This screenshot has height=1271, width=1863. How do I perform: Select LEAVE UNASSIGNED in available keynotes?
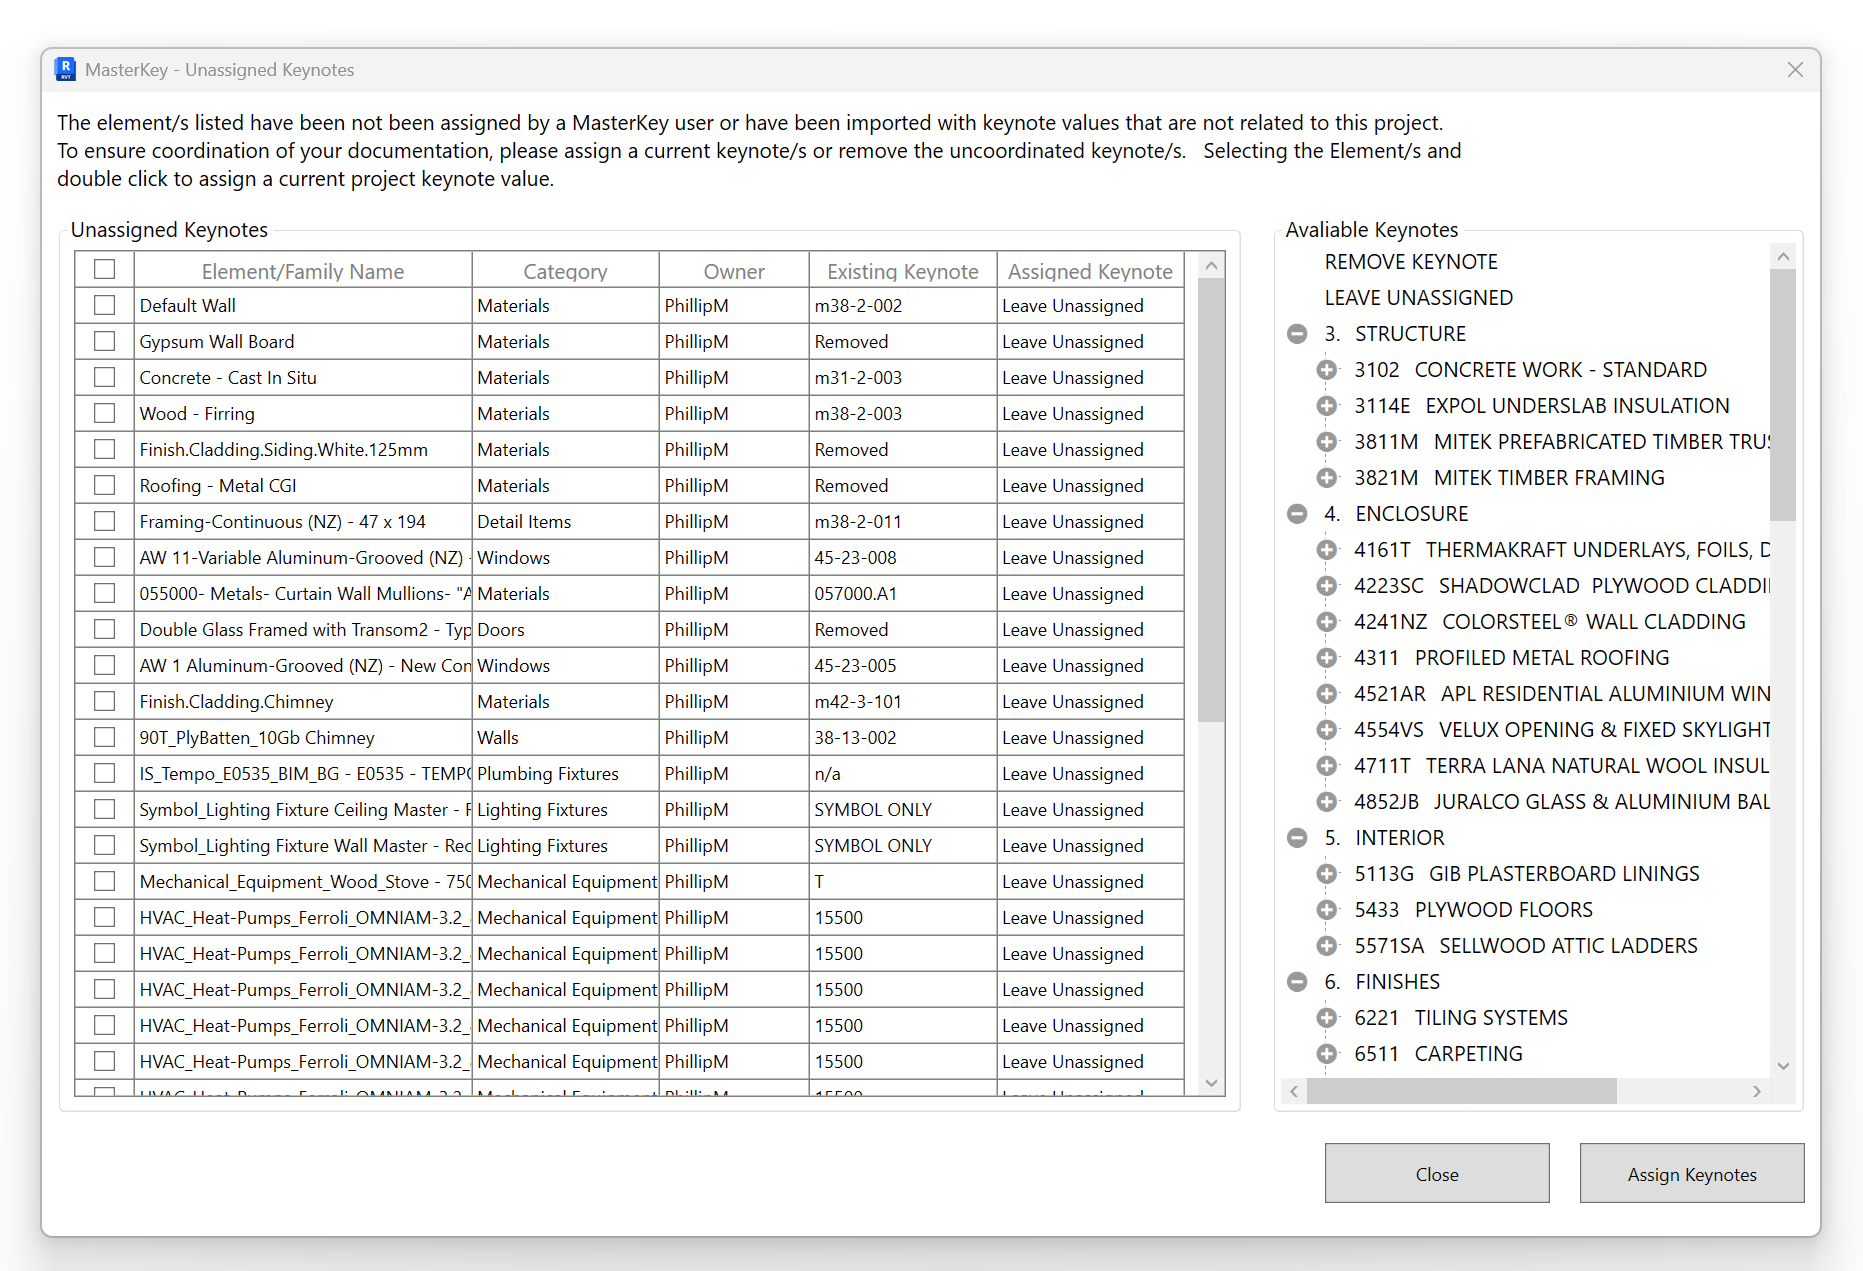1418,297
